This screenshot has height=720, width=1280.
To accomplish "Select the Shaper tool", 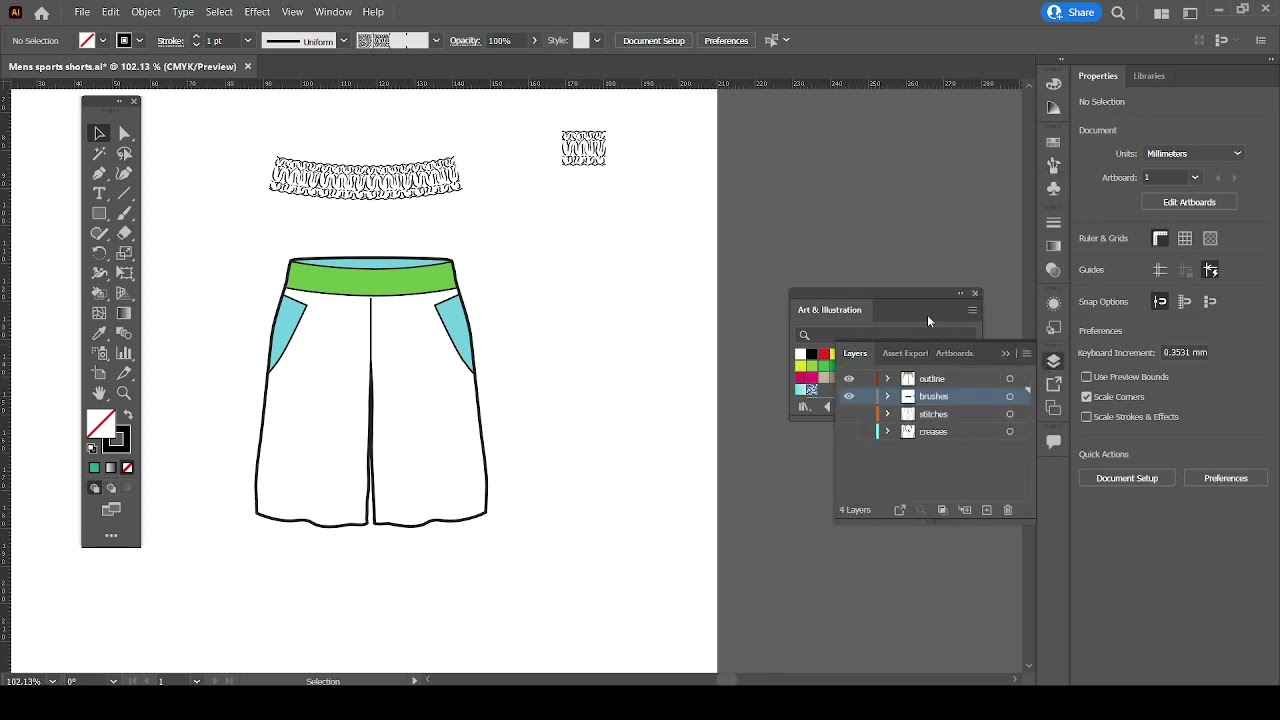I will 99,234.
